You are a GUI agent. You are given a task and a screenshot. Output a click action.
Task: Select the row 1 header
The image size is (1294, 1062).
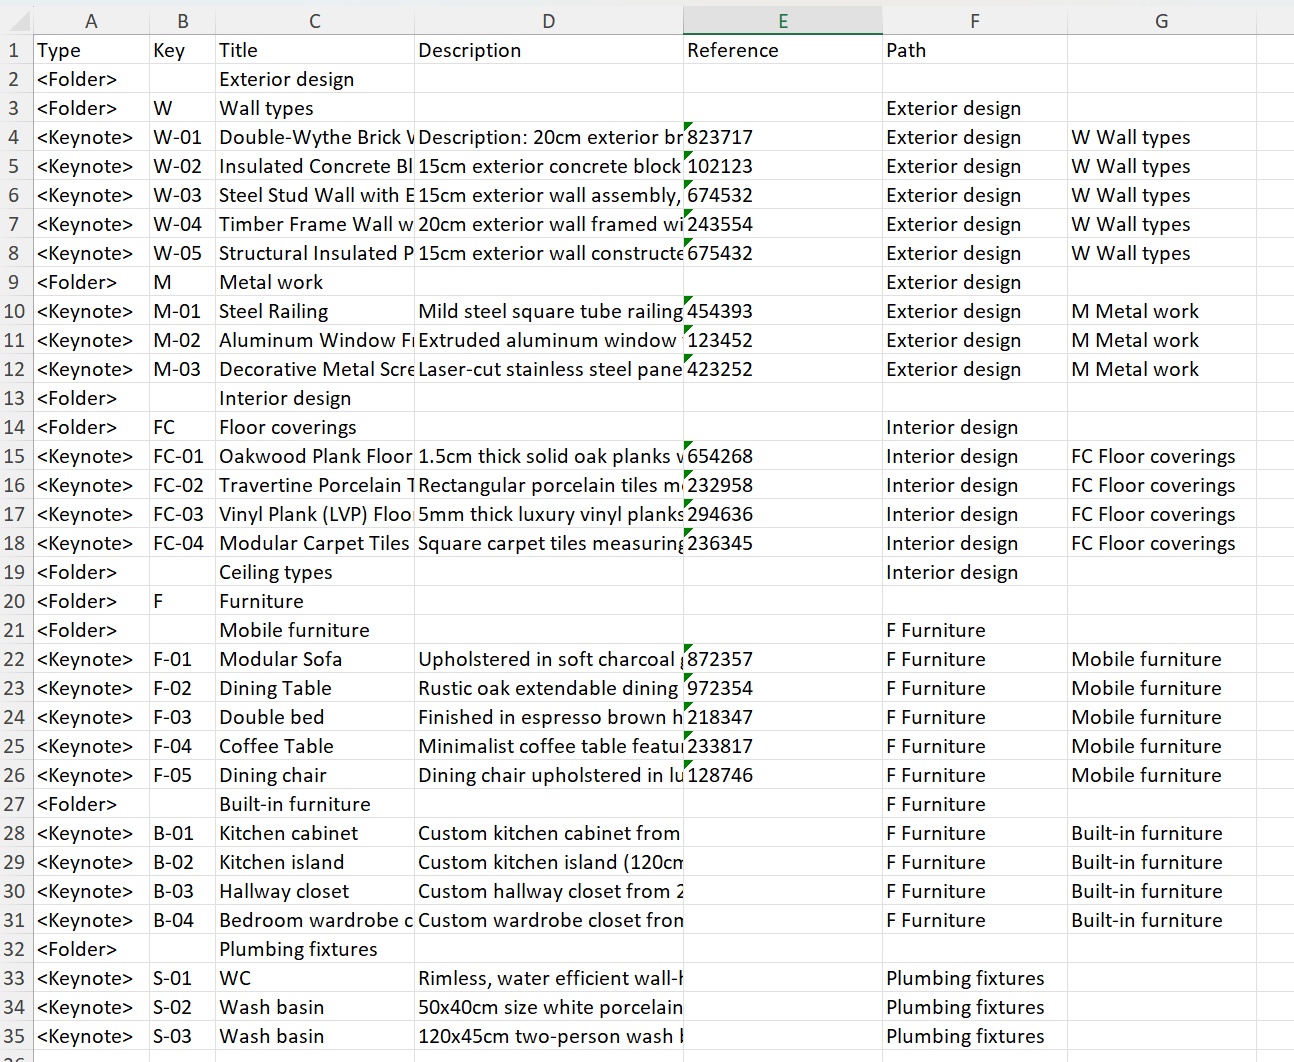pos(15,50)
